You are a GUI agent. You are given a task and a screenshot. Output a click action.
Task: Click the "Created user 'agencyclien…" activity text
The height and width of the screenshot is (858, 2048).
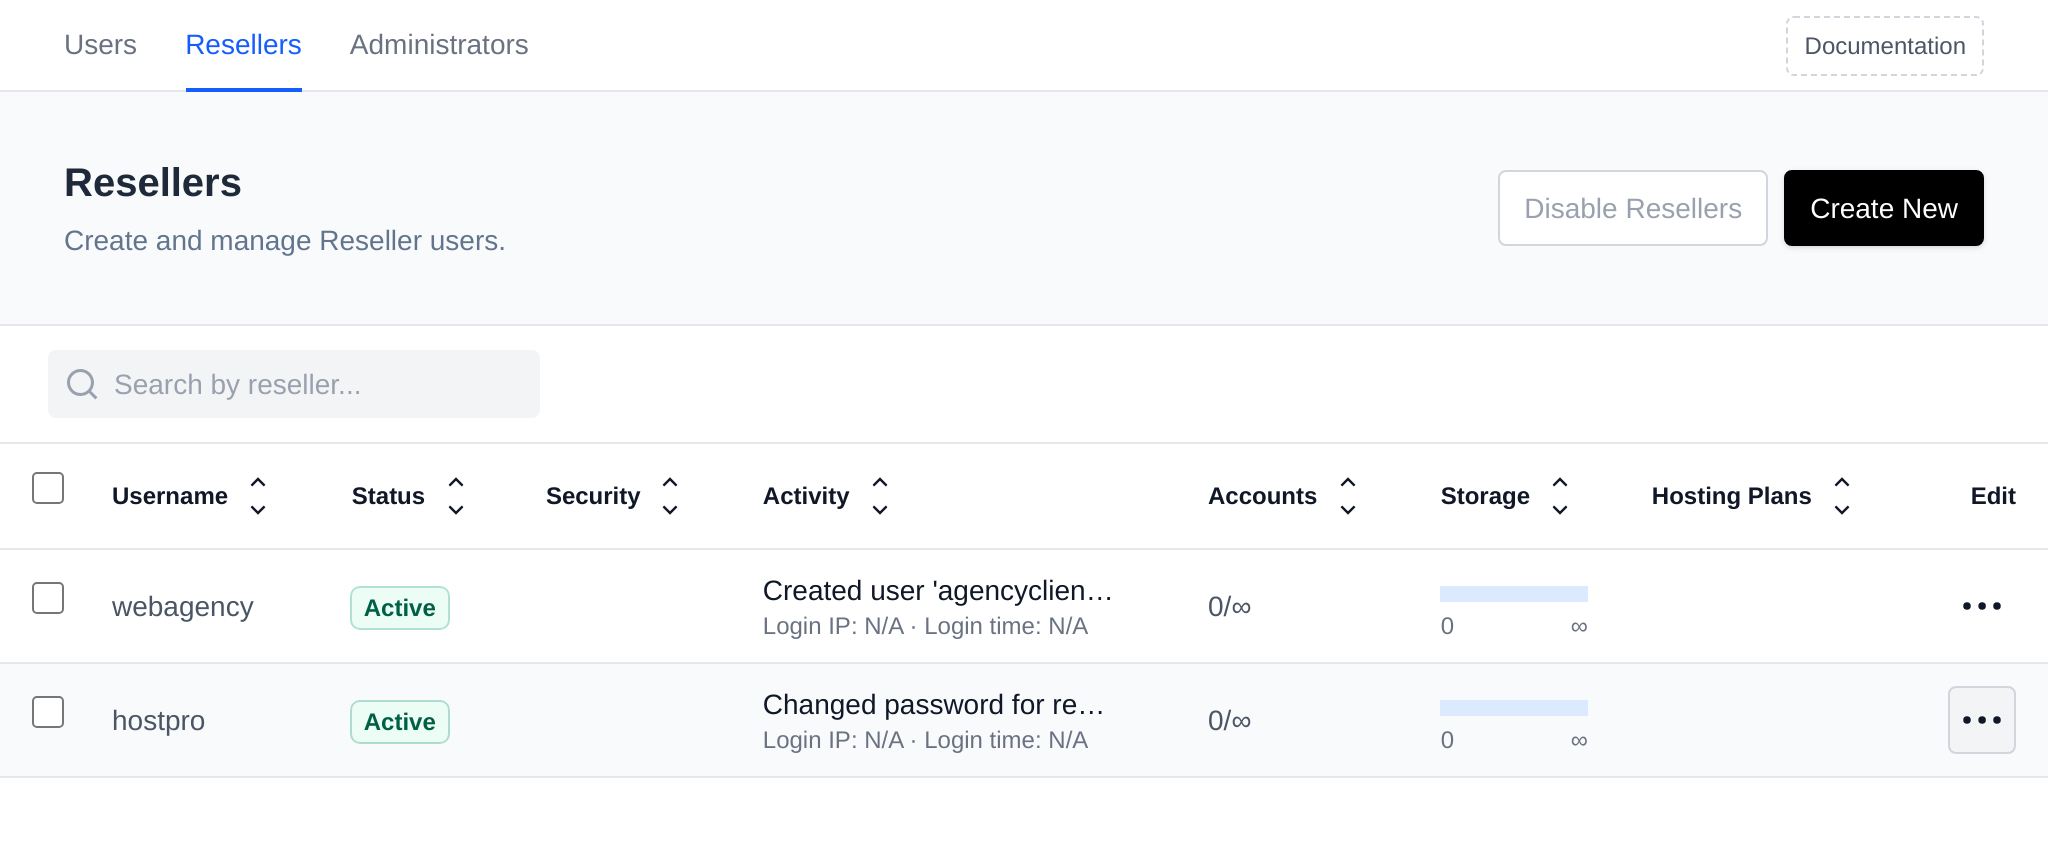pyautogui.click(x=938, y=591)
